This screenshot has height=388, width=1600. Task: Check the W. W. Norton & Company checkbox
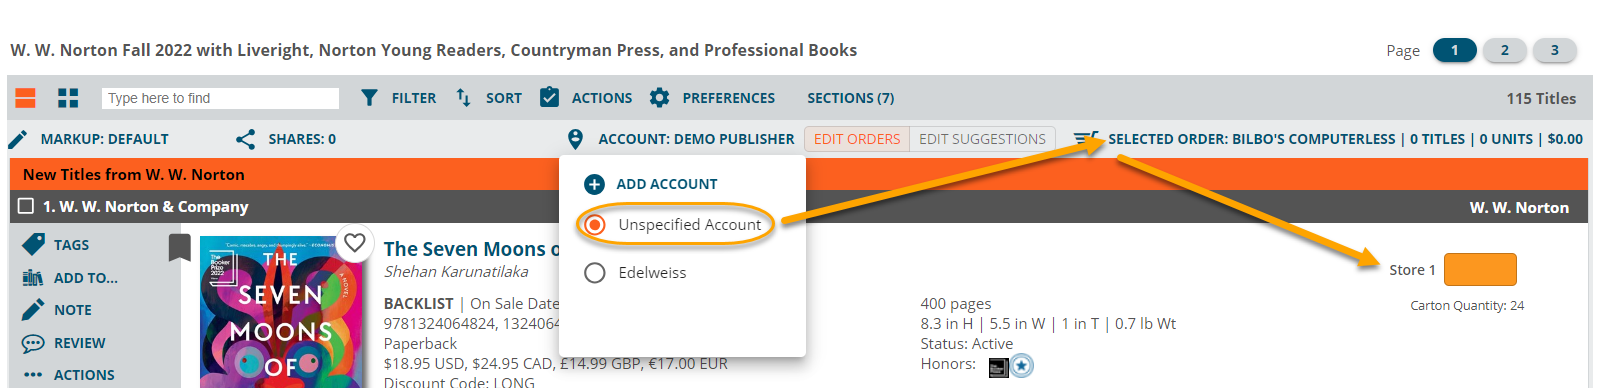point(26,206)
